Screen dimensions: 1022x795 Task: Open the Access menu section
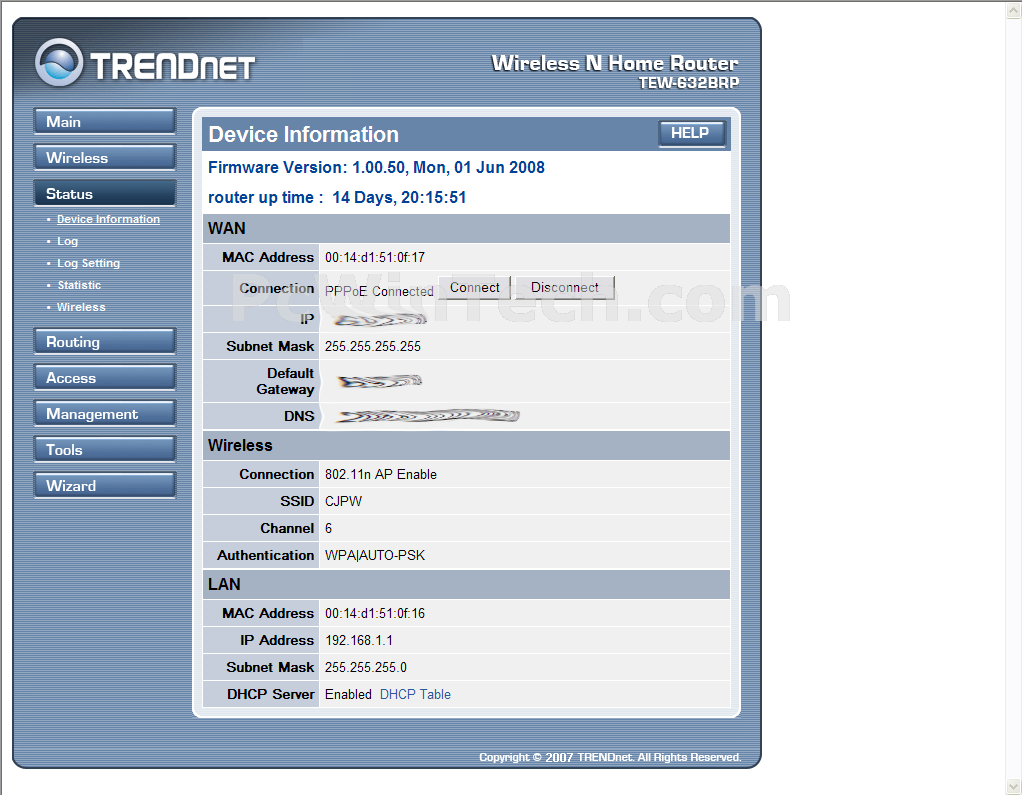pyautogui.click(x=105, y=377)
